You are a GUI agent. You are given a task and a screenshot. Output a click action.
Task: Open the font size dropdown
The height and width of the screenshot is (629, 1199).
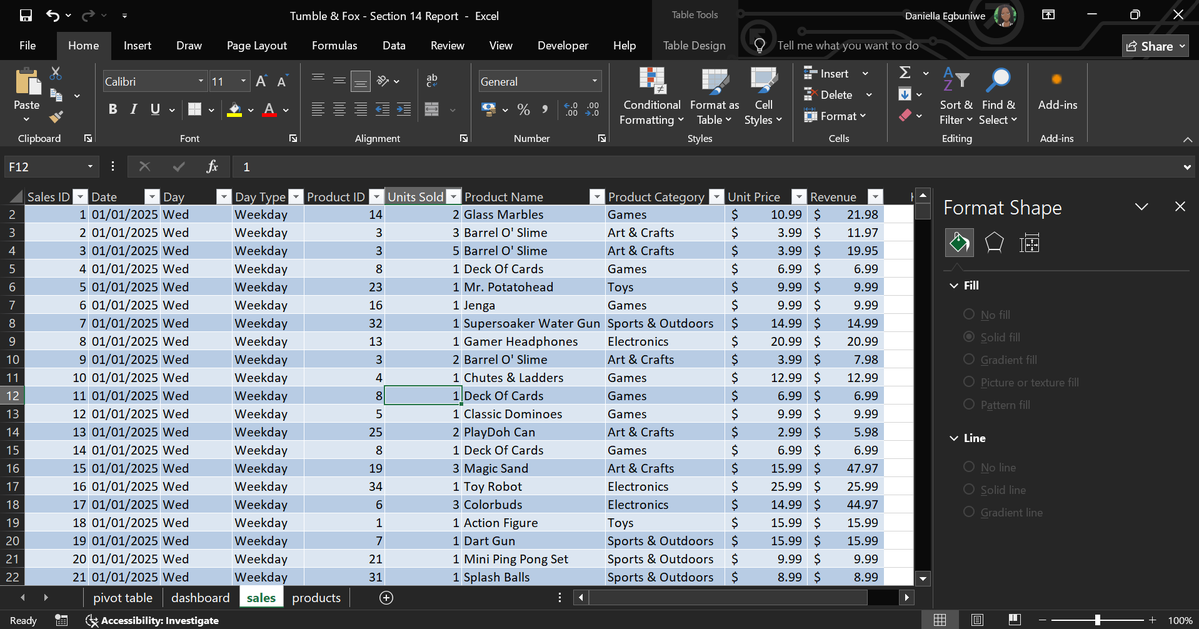pos(243,81)
